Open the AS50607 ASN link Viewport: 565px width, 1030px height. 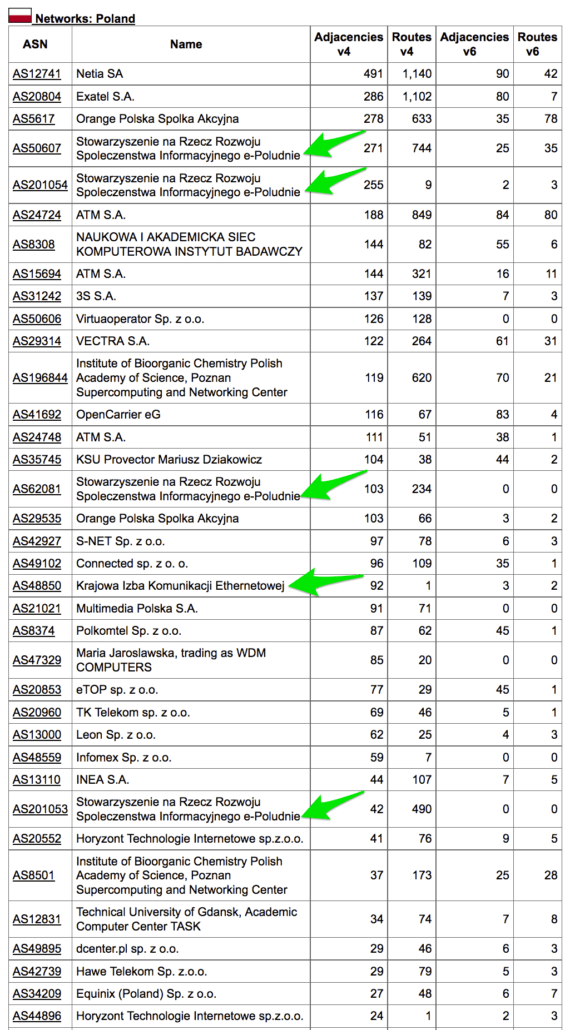(x=37, y=148)
